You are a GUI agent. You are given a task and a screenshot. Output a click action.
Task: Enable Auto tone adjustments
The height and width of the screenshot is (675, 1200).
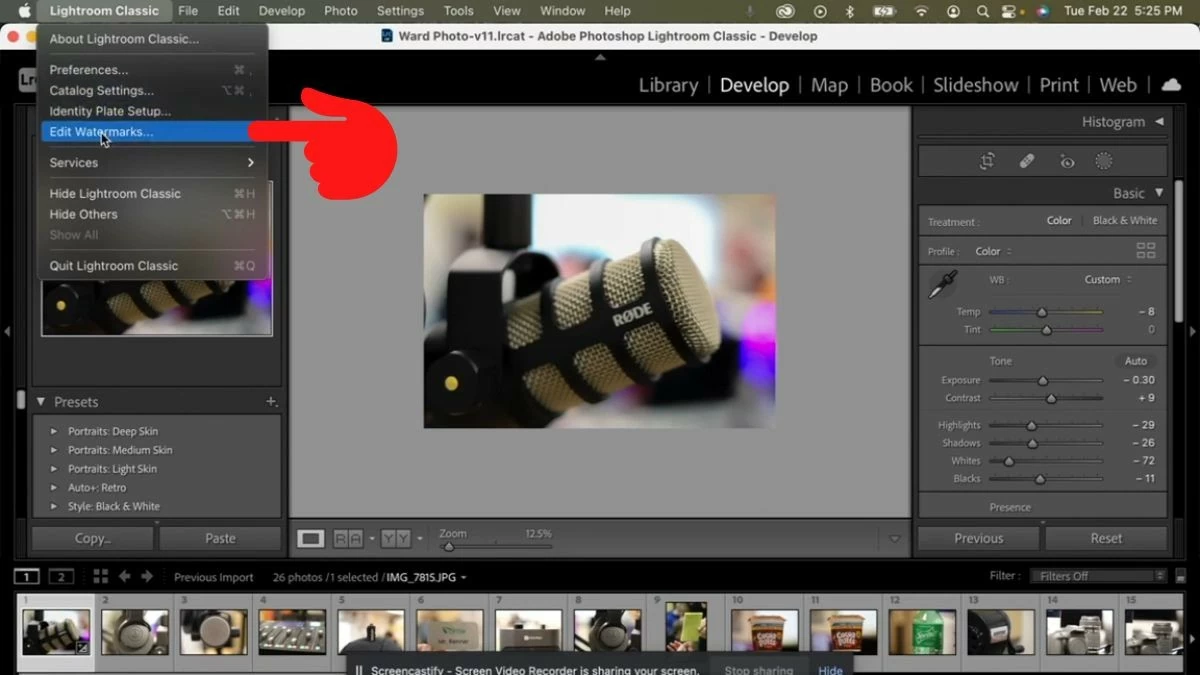(x=1135, y=360)
